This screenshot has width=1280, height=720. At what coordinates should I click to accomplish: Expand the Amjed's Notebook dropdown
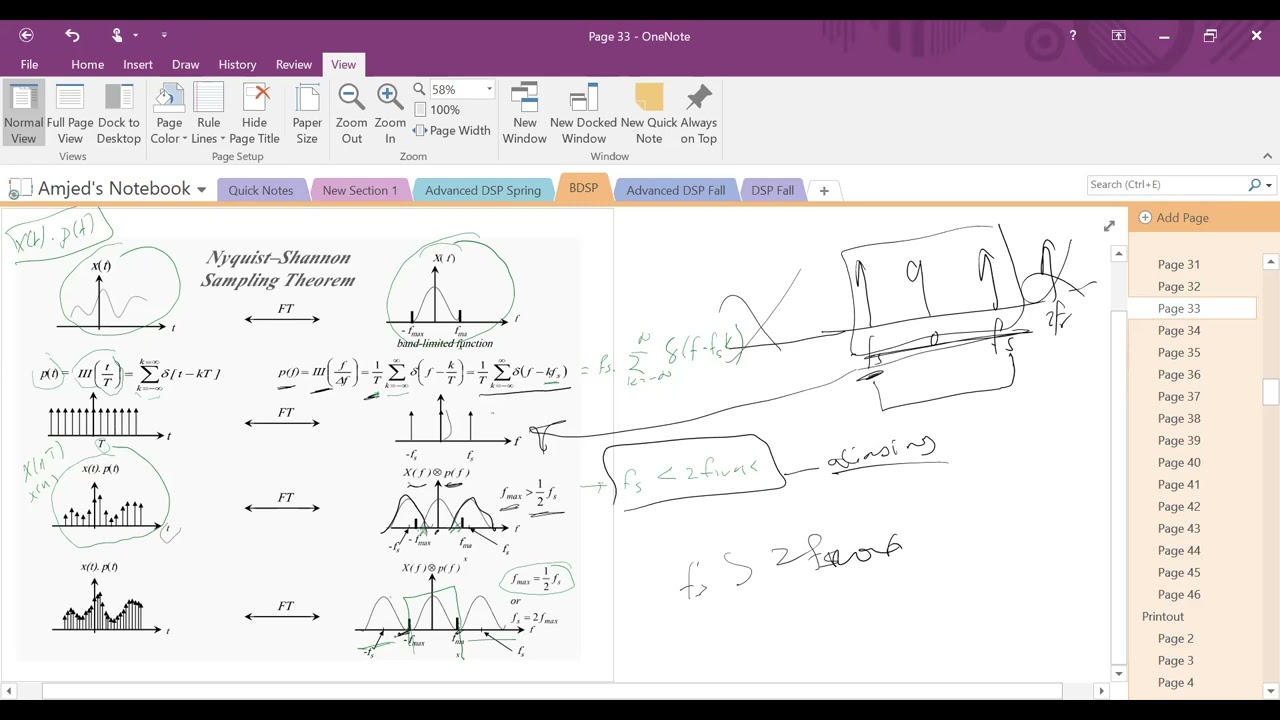click(x=201, y=189)
